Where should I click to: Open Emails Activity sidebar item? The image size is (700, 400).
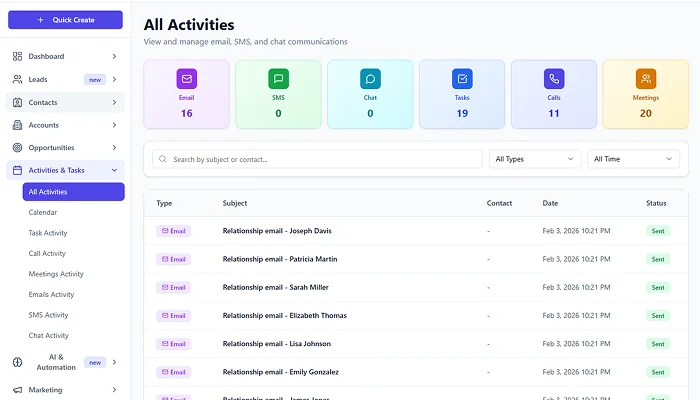click(51, 294)
